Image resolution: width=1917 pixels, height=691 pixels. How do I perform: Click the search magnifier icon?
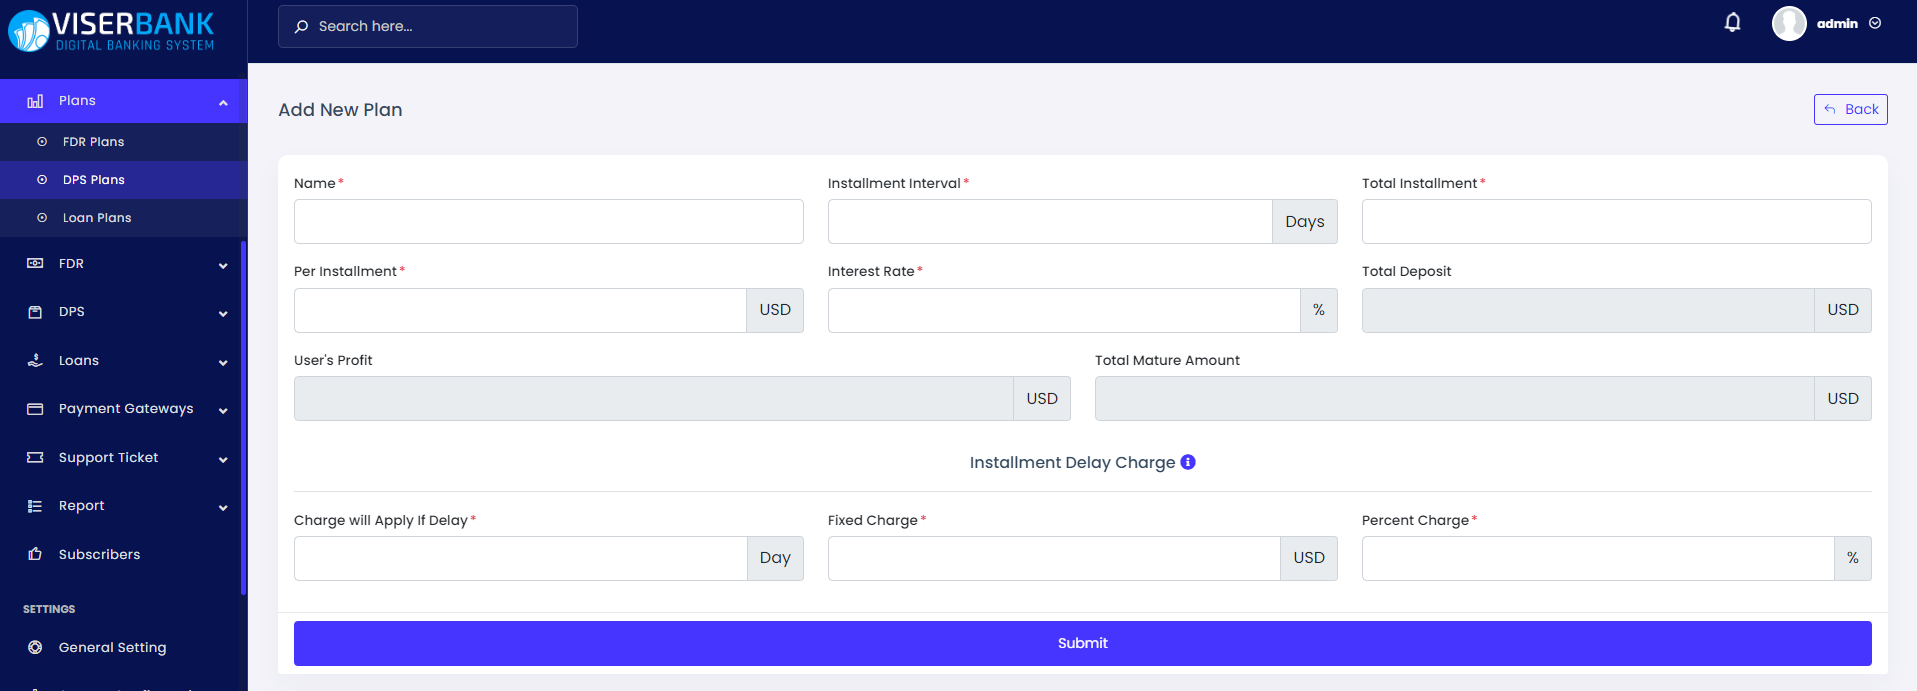[x=301, y=27]
